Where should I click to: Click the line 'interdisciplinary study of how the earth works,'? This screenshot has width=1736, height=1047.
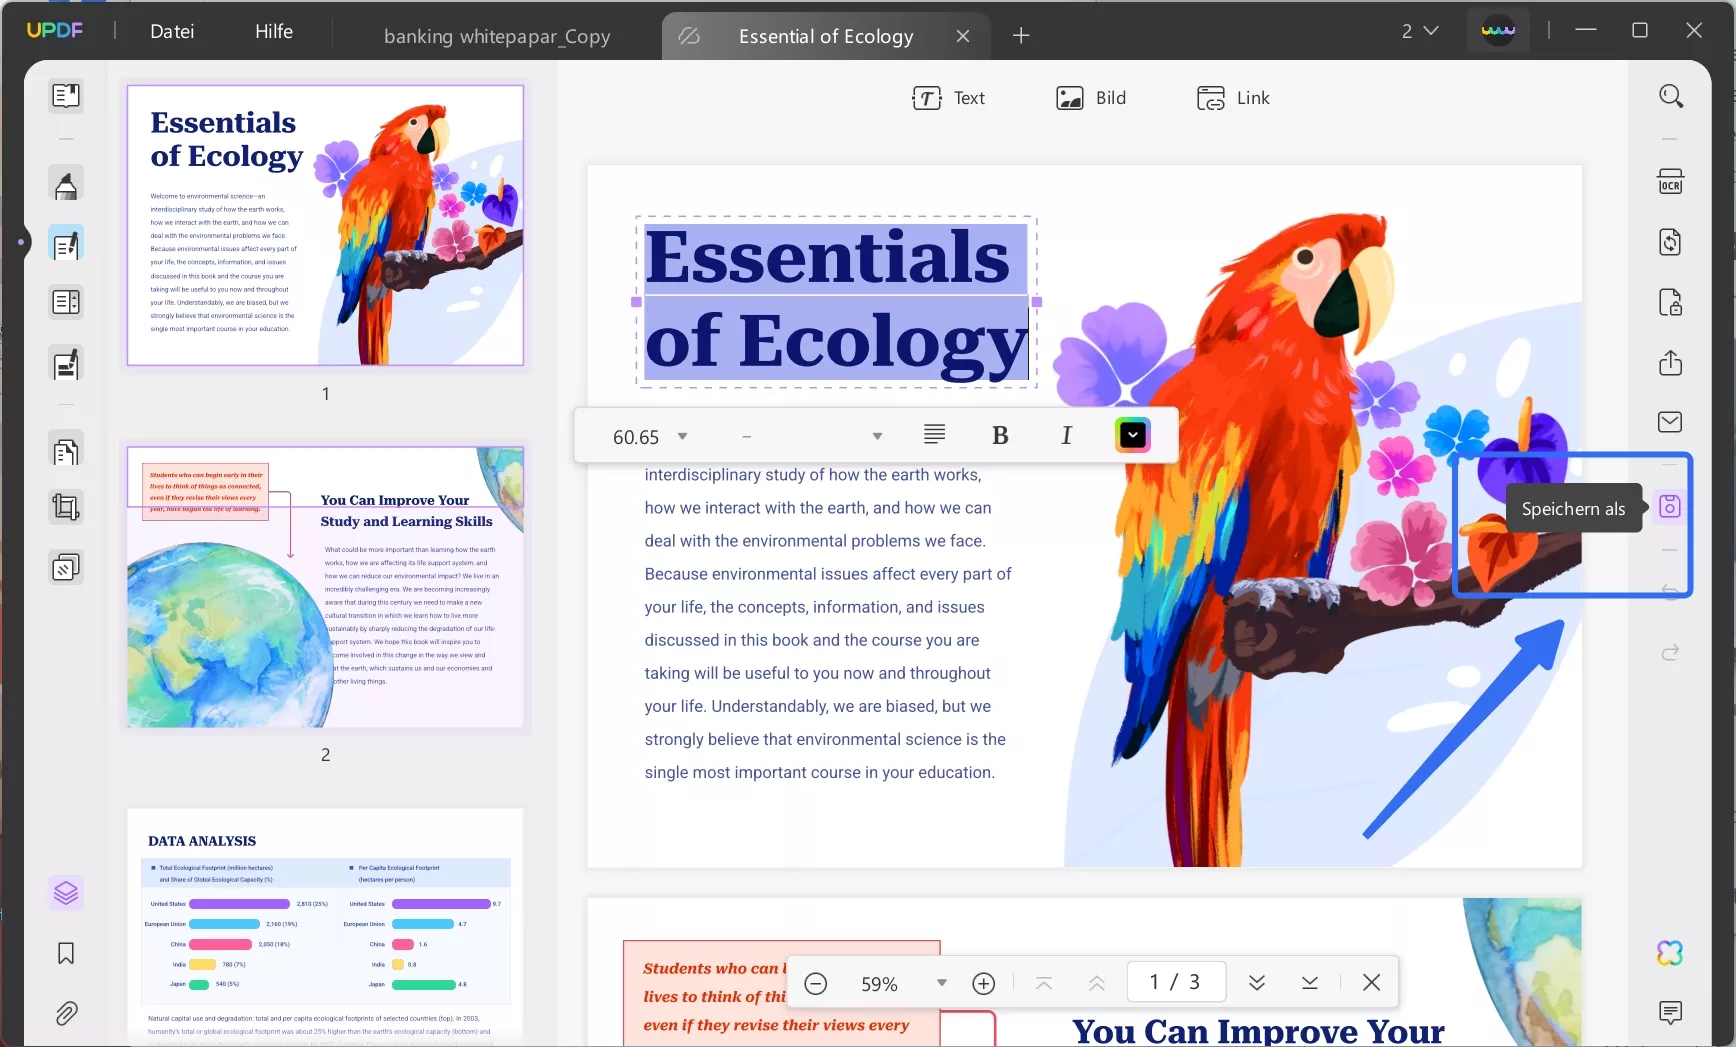coord(813,475)
